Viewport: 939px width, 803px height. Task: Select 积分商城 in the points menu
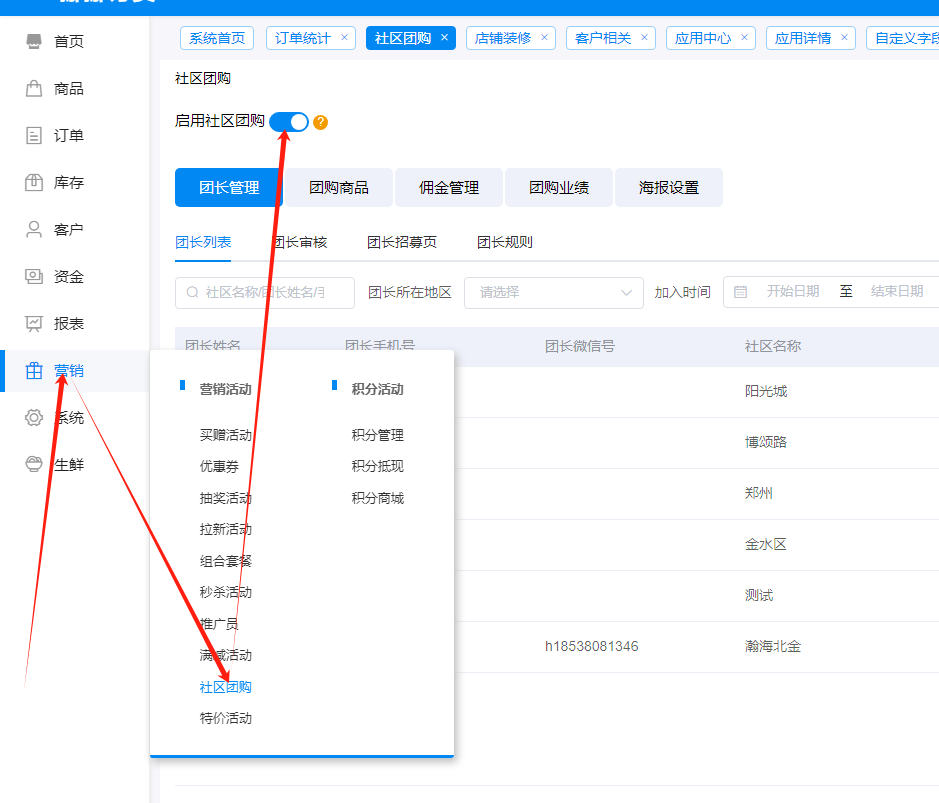[377, 498]
